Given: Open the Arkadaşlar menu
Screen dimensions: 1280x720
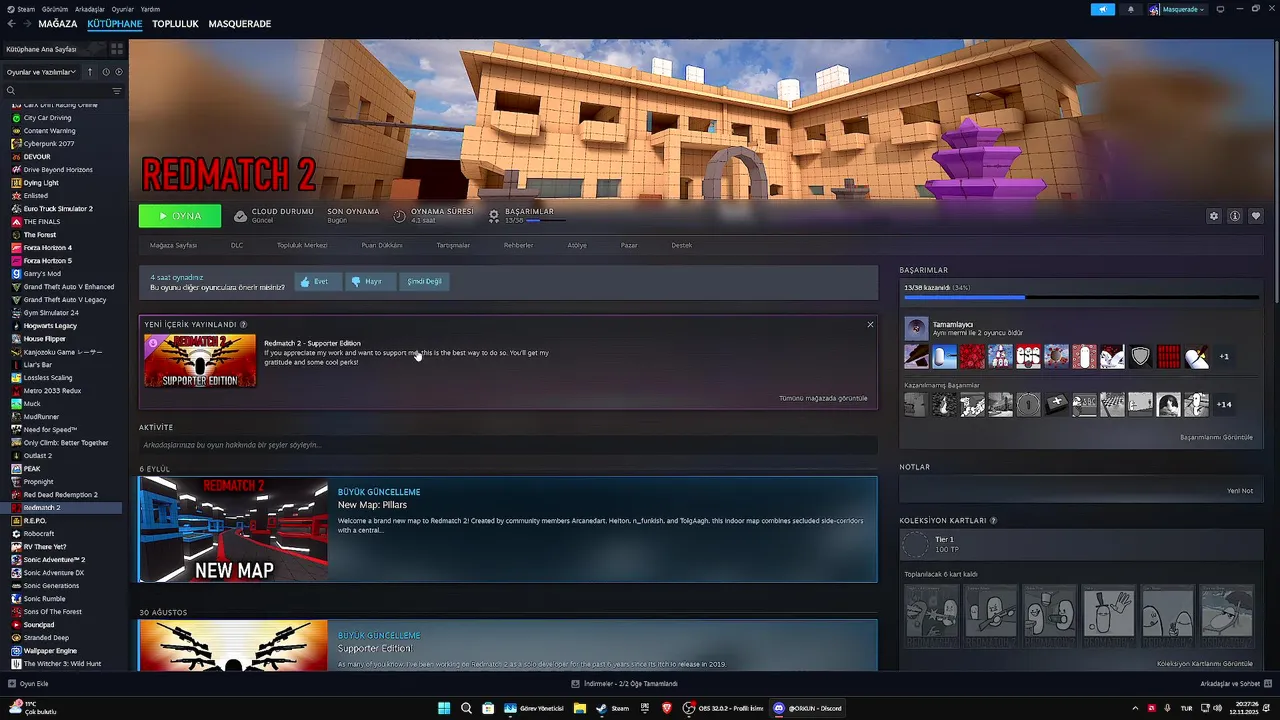Looking at the screenshot, I should point(90,9).
